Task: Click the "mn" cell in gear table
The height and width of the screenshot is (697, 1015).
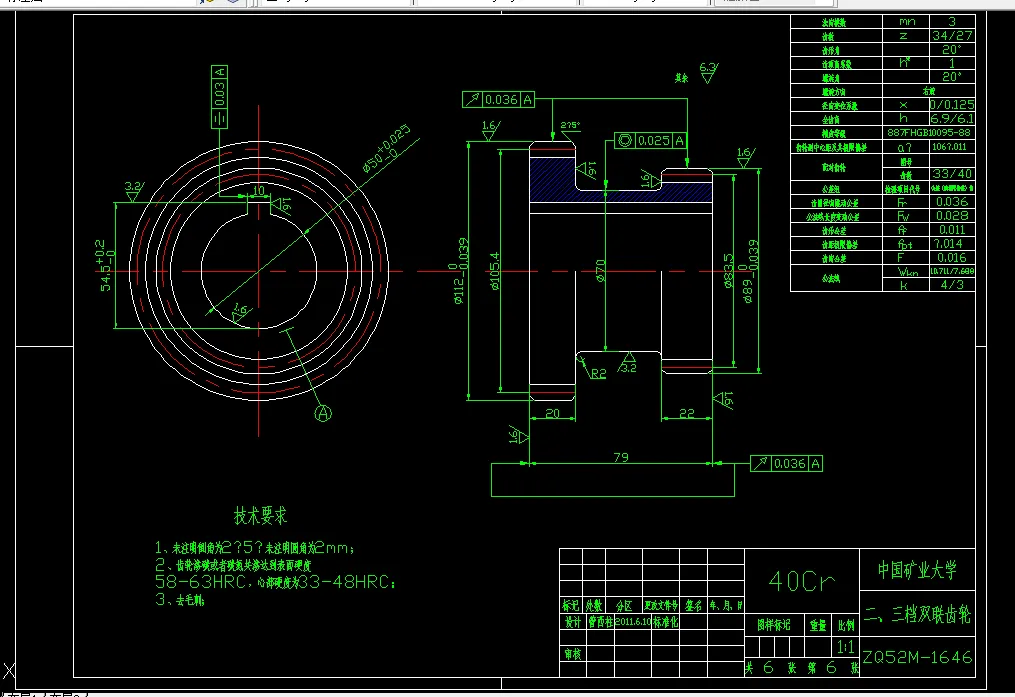Action: [x=906, y=21]
